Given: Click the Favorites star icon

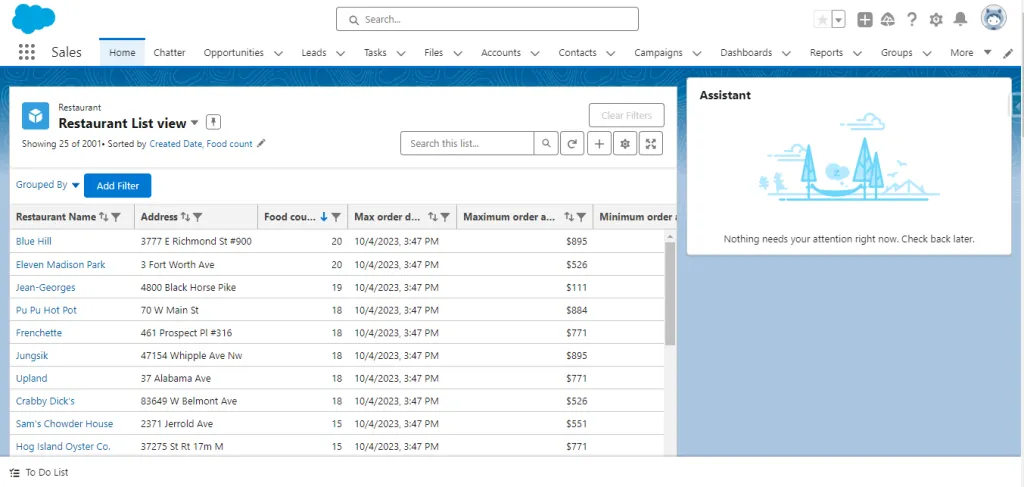Looking at the screenshot, I should coord(822,20).
